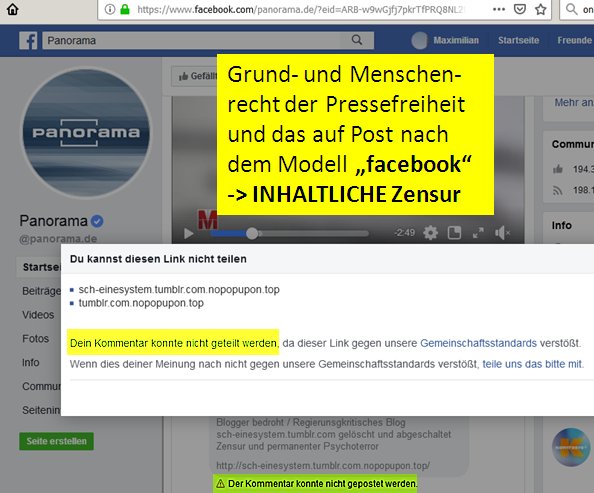This screenshot has height=493, width=594.
Task: Open Startseite in the top navigation
Action: 518,40
